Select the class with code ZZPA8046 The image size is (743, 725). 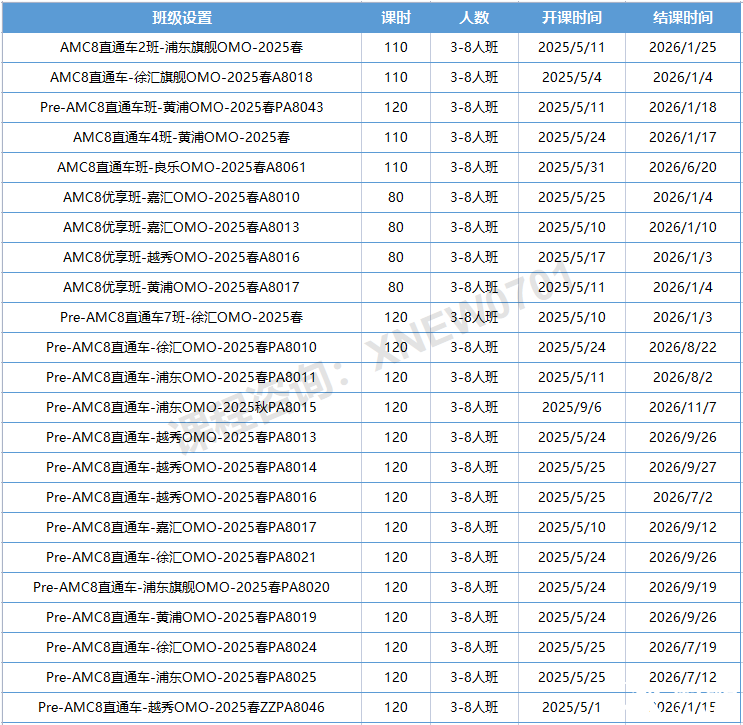tap(181, 707)
